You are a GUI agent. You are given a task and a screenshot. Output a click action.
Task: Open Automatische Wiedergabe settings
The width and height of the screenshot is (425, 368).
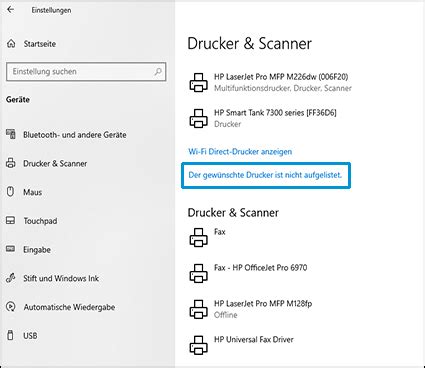[69, 307]
